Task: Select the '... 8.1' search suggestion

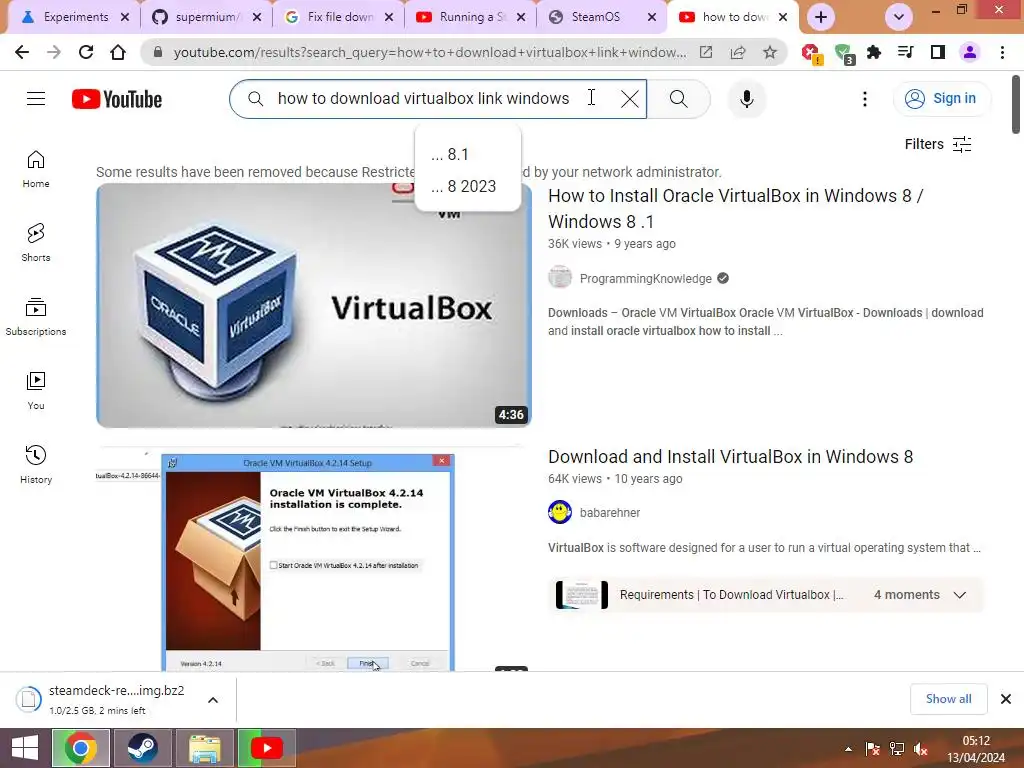Action: [468, 155]
